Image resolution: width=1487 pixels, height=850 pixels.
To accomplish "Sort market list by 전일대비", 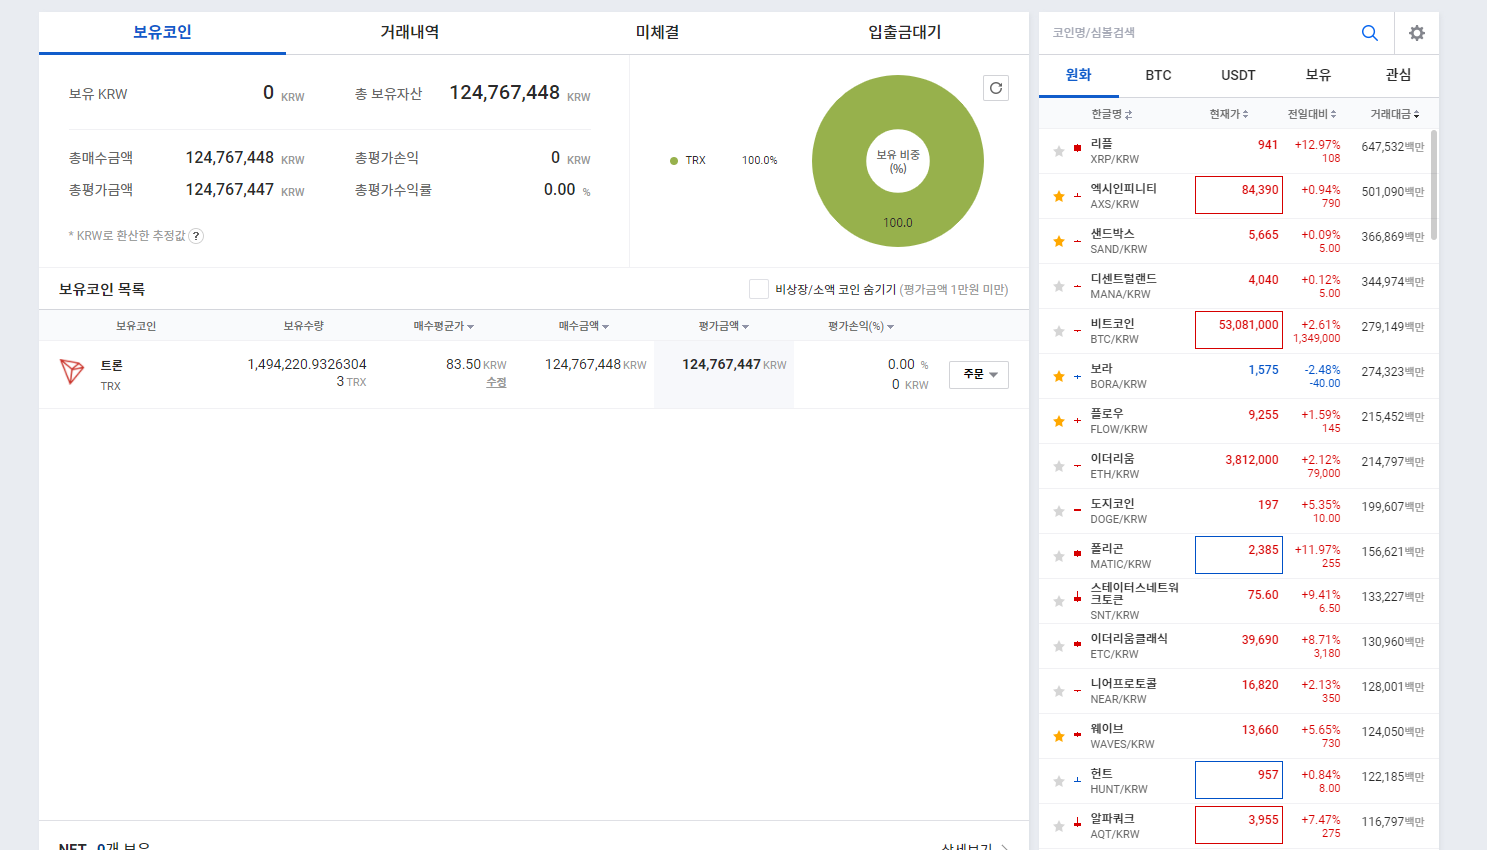I will pos(1312,114).
